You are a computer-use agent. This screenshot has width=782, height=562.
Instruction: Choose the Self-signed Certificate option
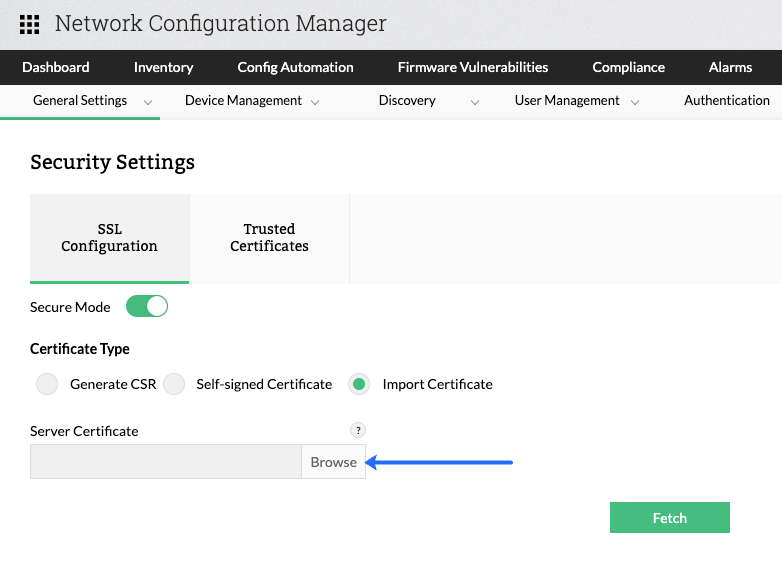pos(175,384)
